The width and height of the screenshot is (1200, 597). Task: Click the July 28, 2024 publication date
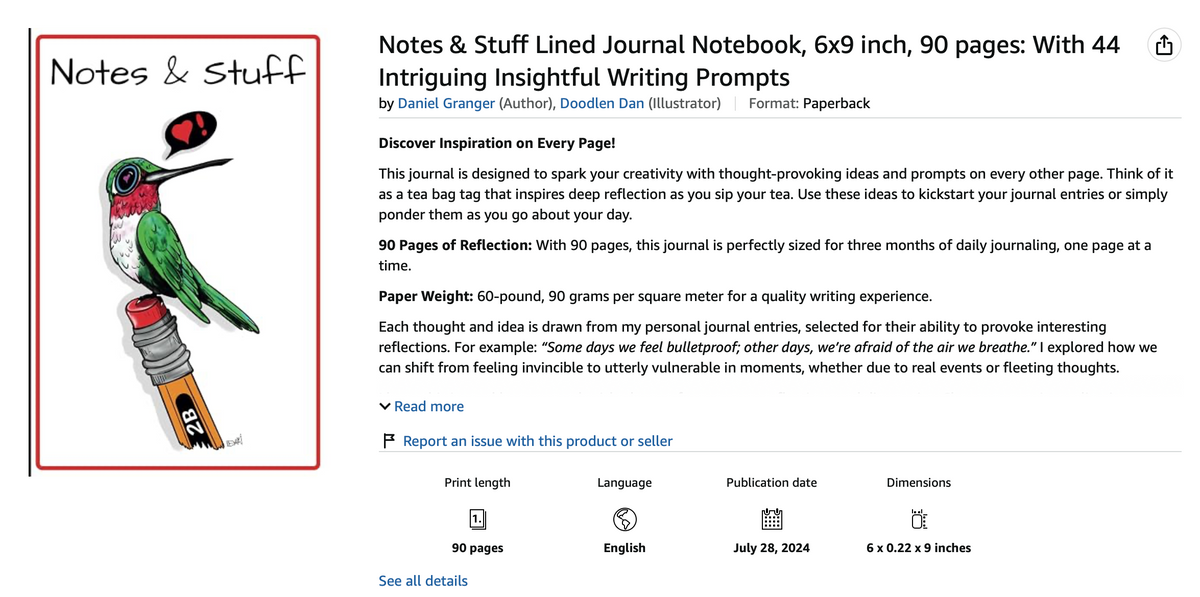point(771,548)
